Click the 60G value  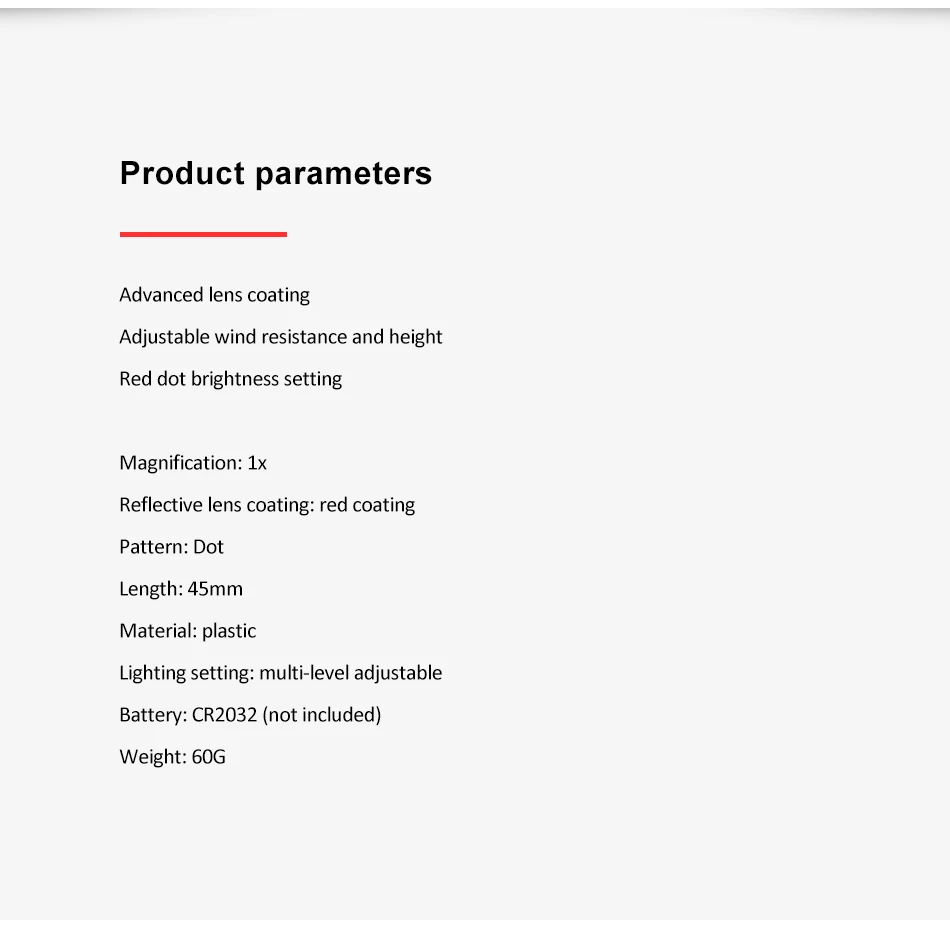(x=208, y=757)
